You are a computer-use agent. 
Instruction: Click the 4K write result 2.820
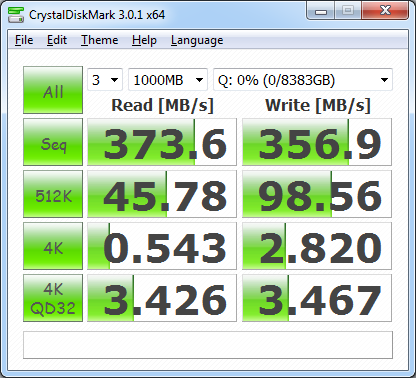317,246
